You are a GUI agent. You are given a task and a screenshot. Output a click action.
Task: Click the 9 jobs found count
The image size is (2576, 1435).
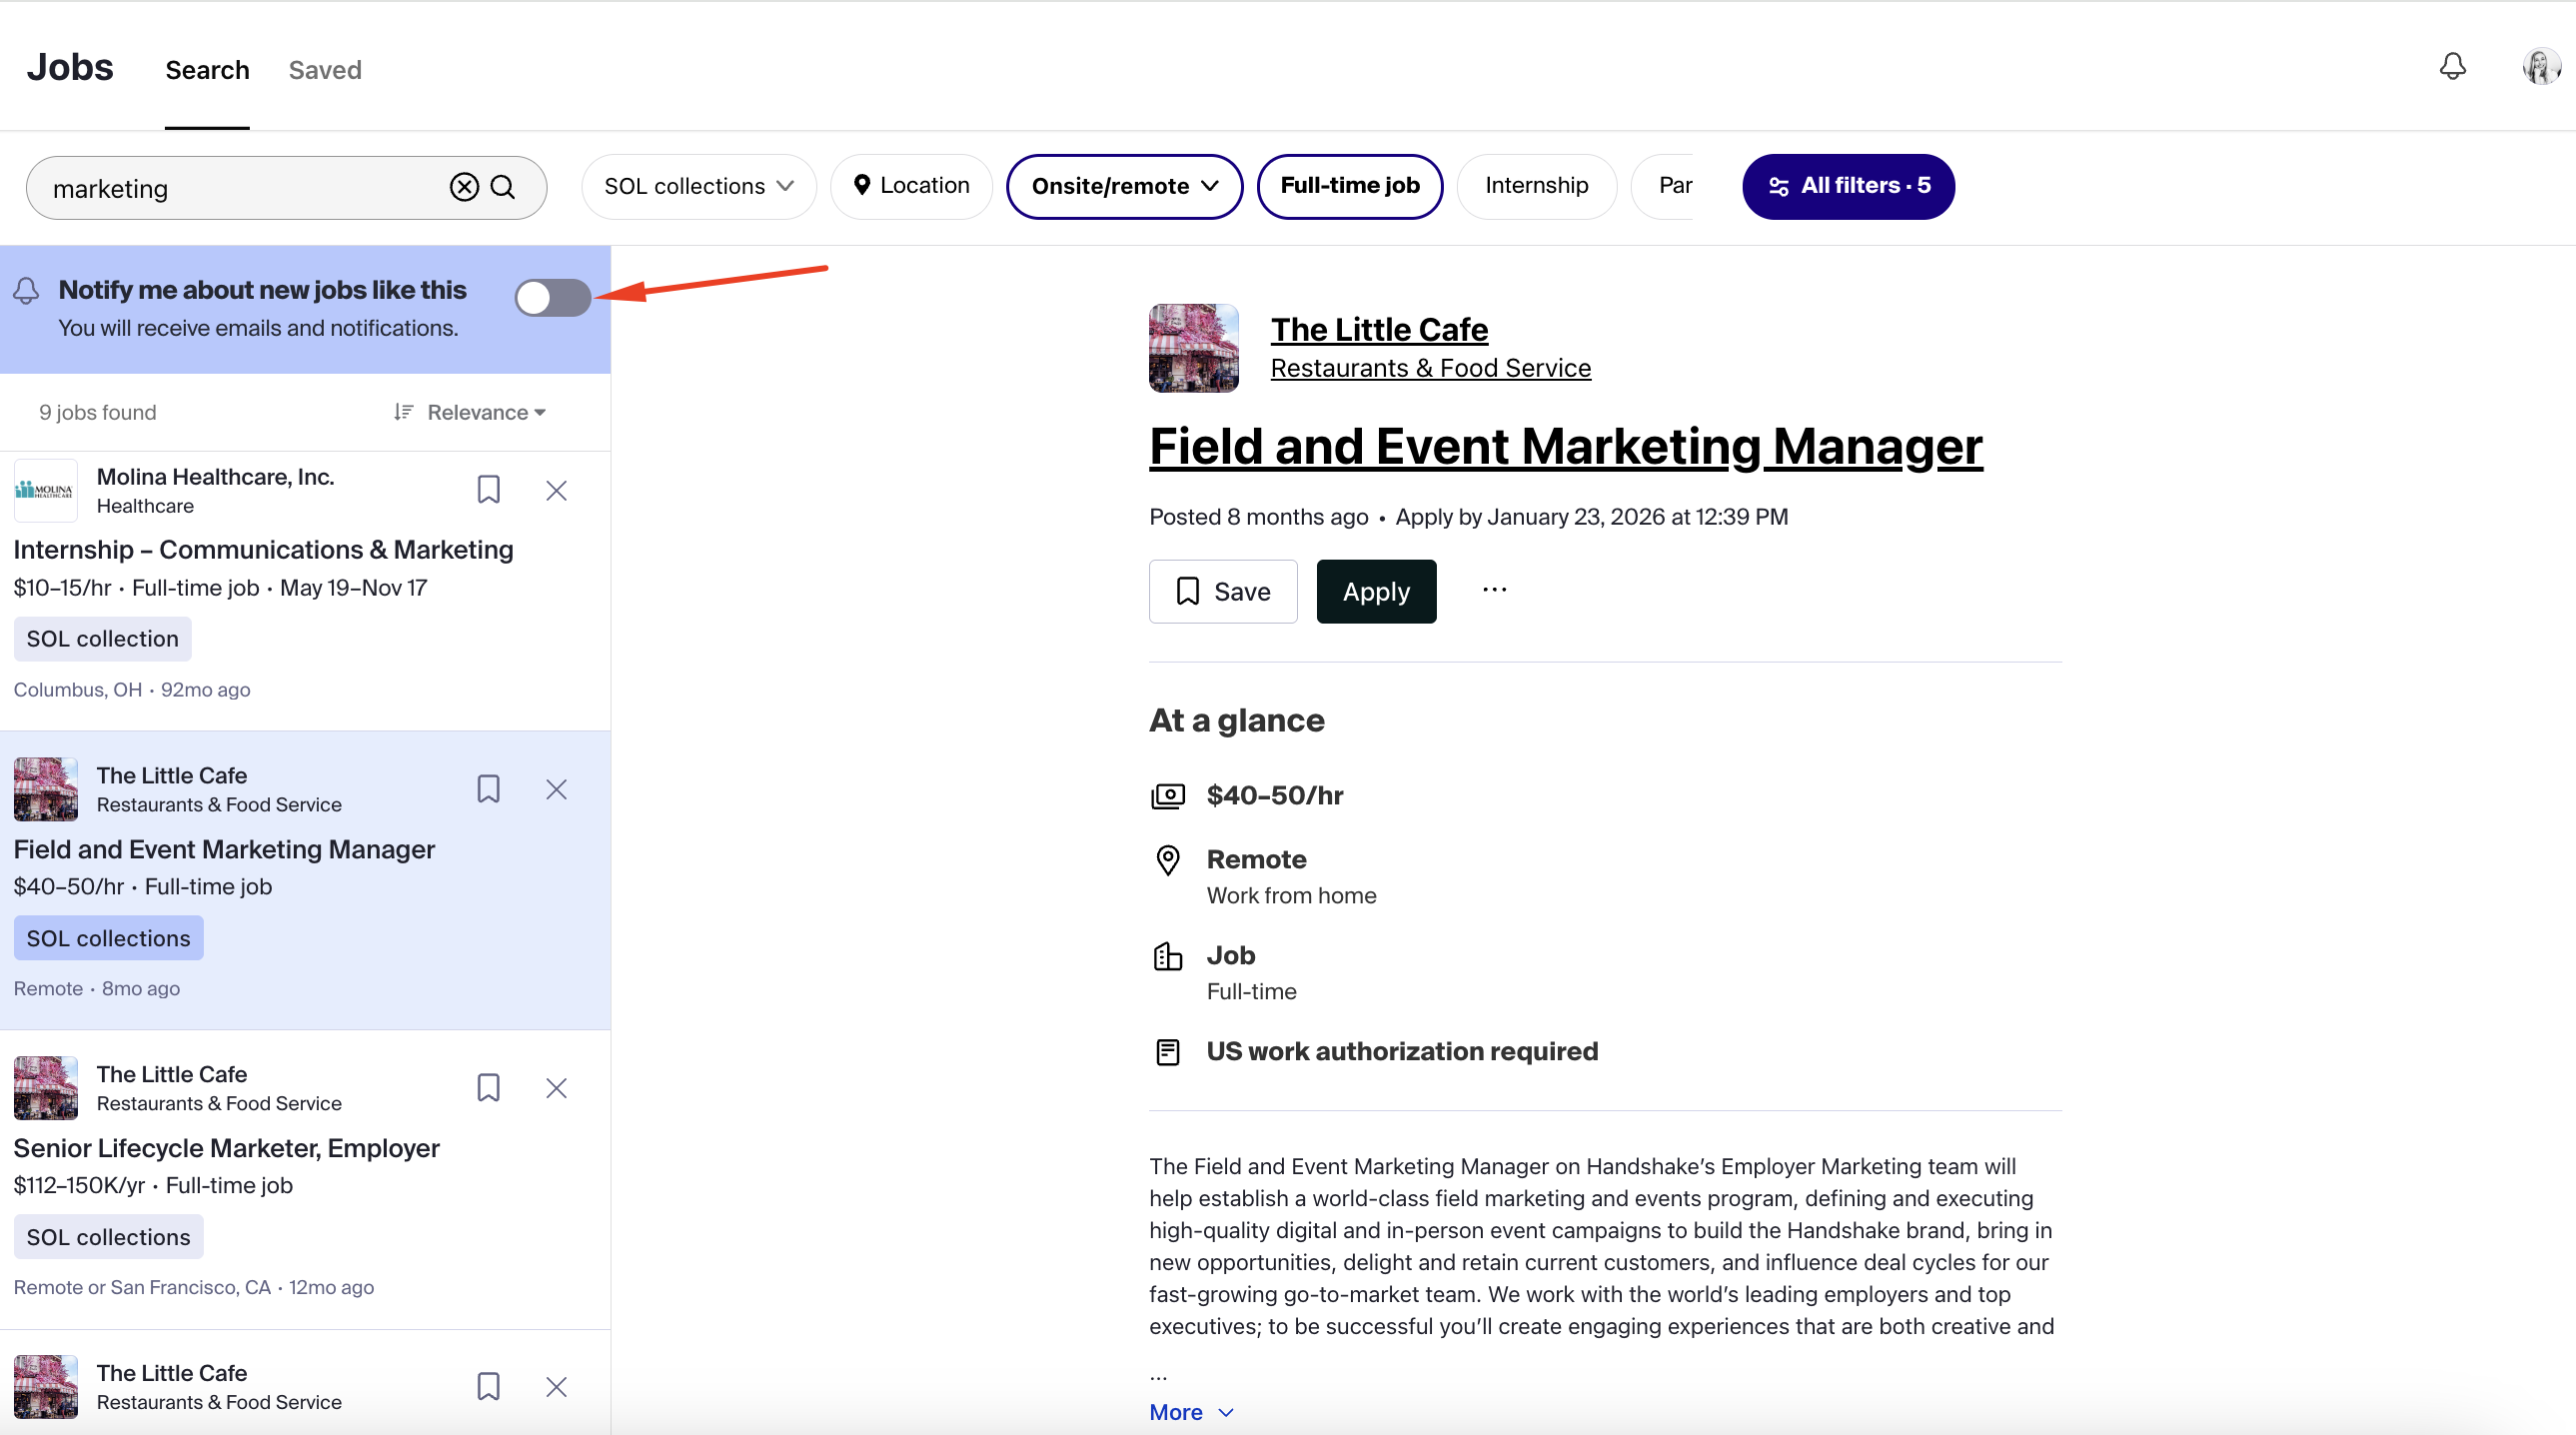(x=97, y=413)
